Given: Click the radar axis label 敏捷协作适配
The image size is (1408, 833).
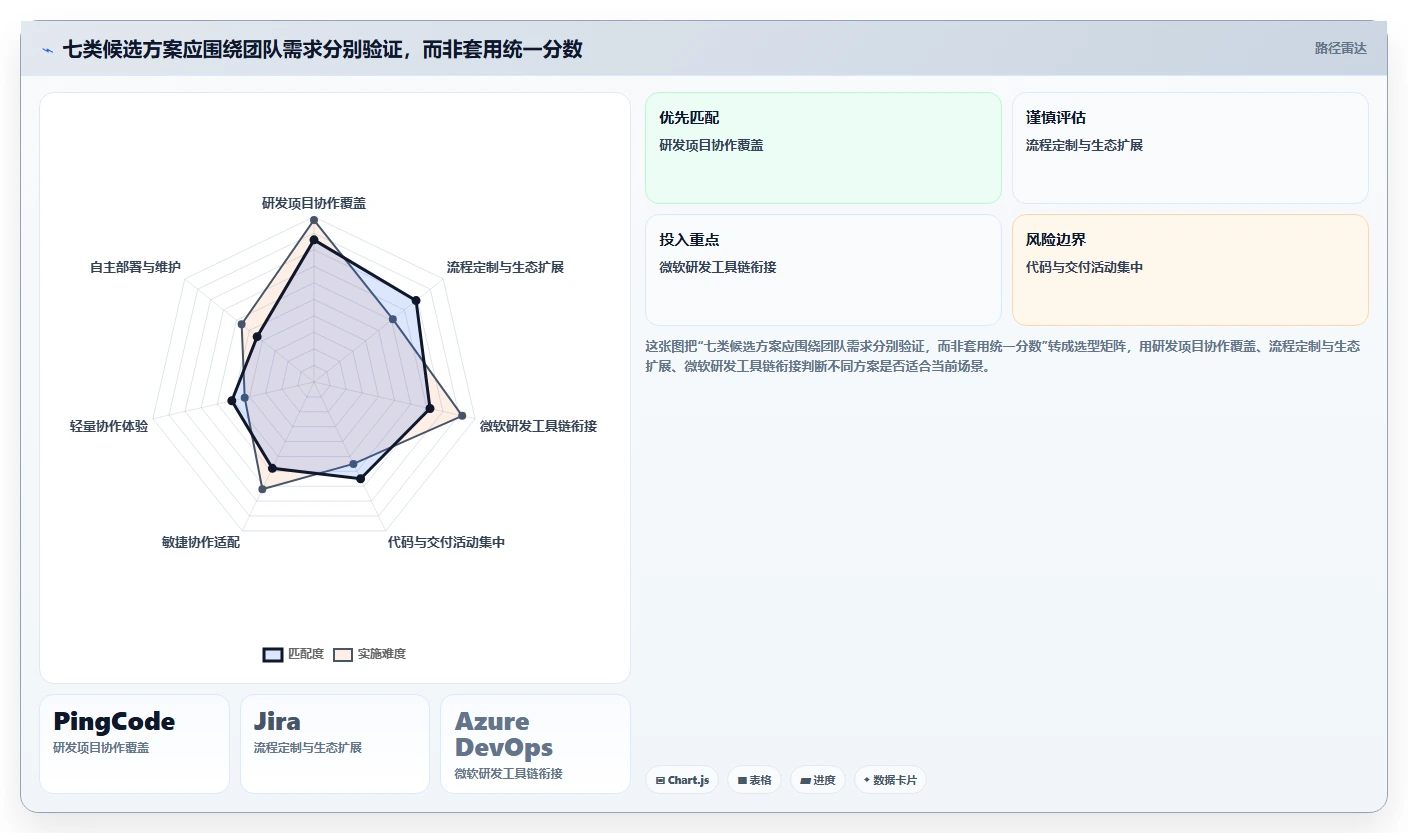Looking at the screenshot, I should pos(201,542).
